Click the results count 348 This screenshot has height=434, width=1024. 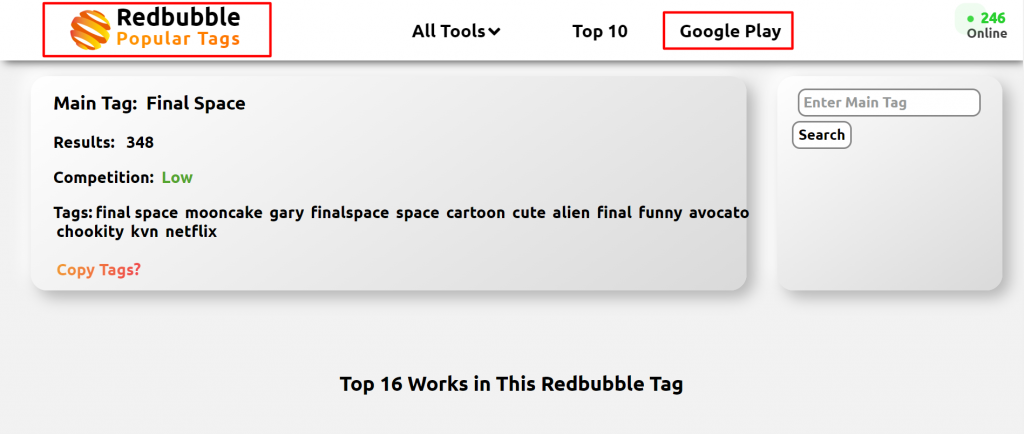tap(140, 142)
